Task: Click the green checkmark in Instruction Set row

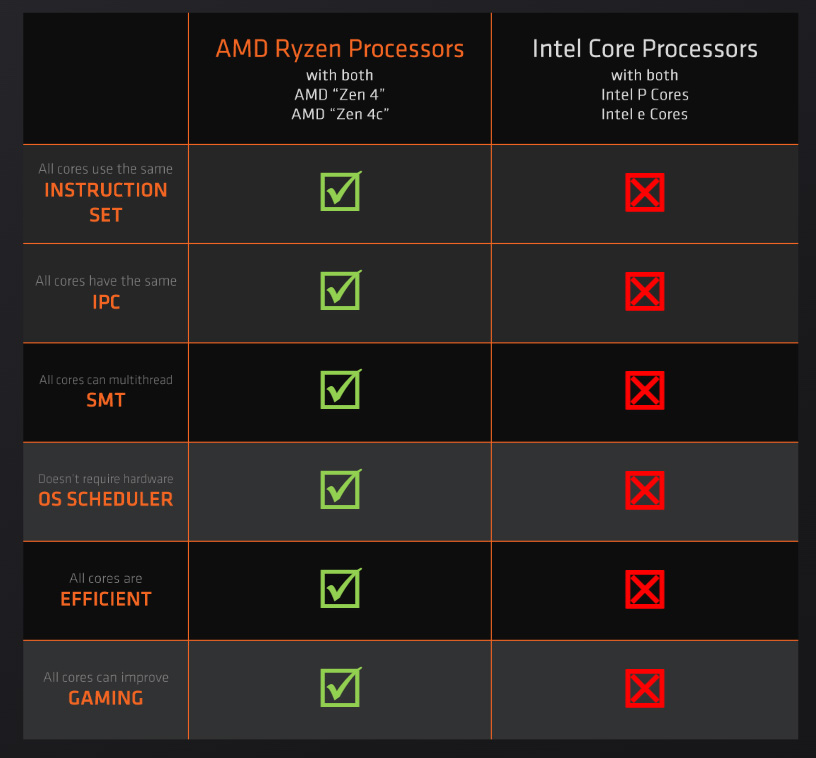Action: 341,191
